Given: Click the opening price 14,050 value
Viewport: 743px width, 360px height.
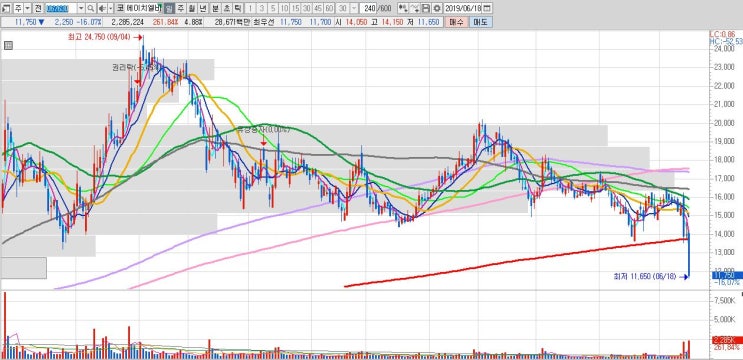Looking at the screenshot, I should pos(357,22).
